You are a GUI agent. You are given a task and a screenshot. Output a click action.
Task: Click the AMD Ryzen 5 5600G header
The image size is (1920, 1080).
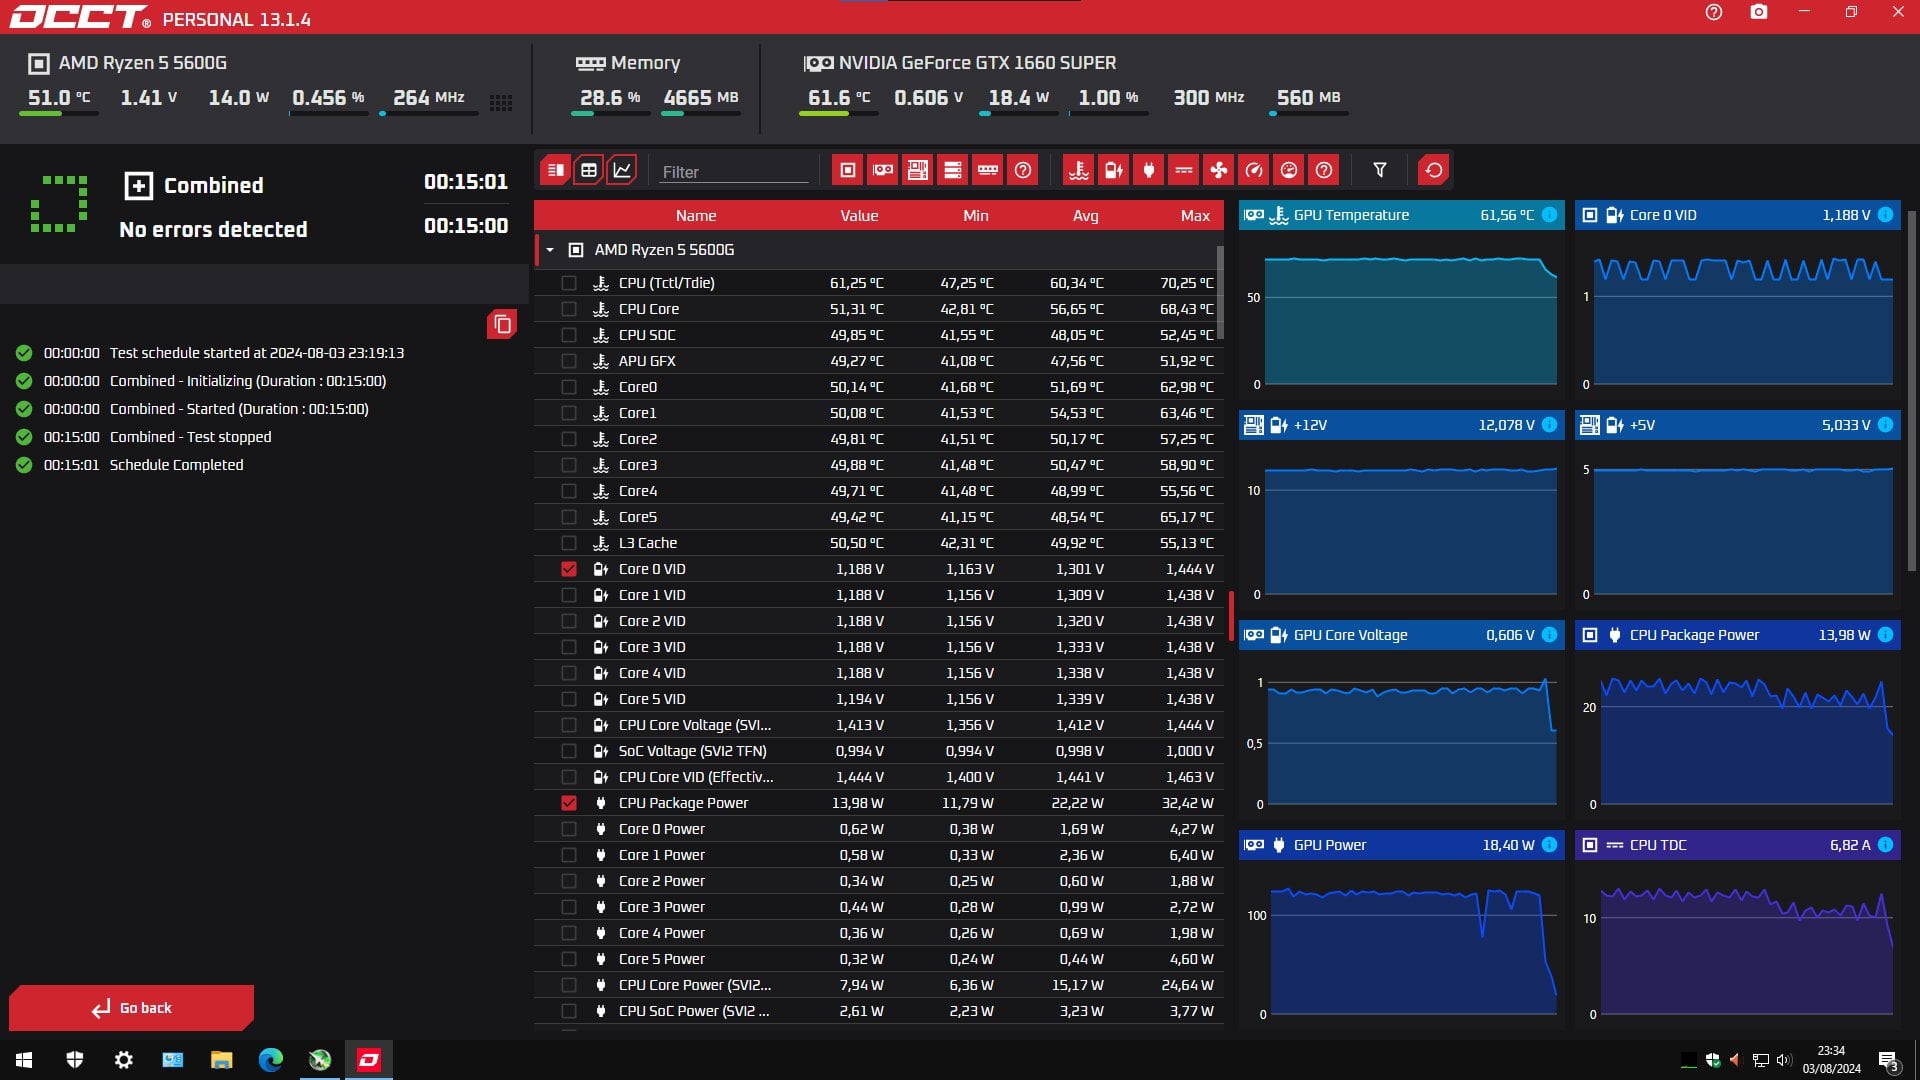pyautogui.click(x=143, y=63)
